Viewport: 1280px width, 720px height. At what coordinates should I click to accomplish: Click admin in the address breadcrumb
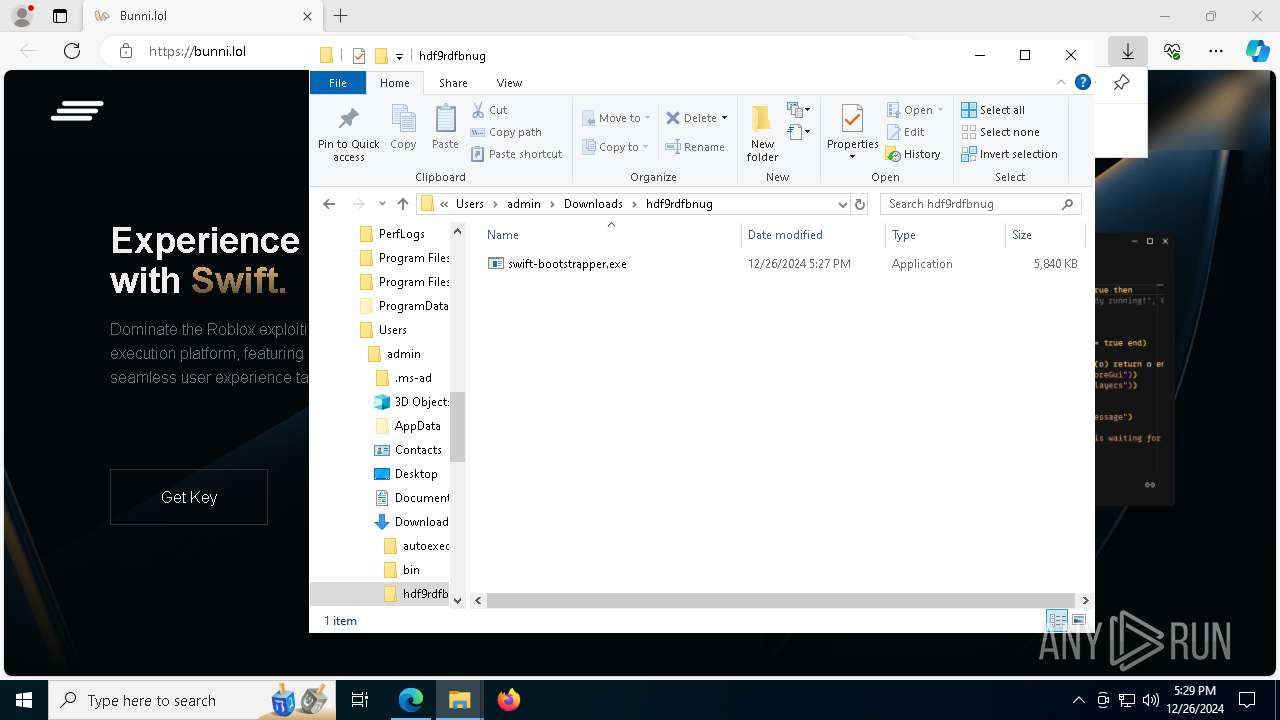pos(523,204)
